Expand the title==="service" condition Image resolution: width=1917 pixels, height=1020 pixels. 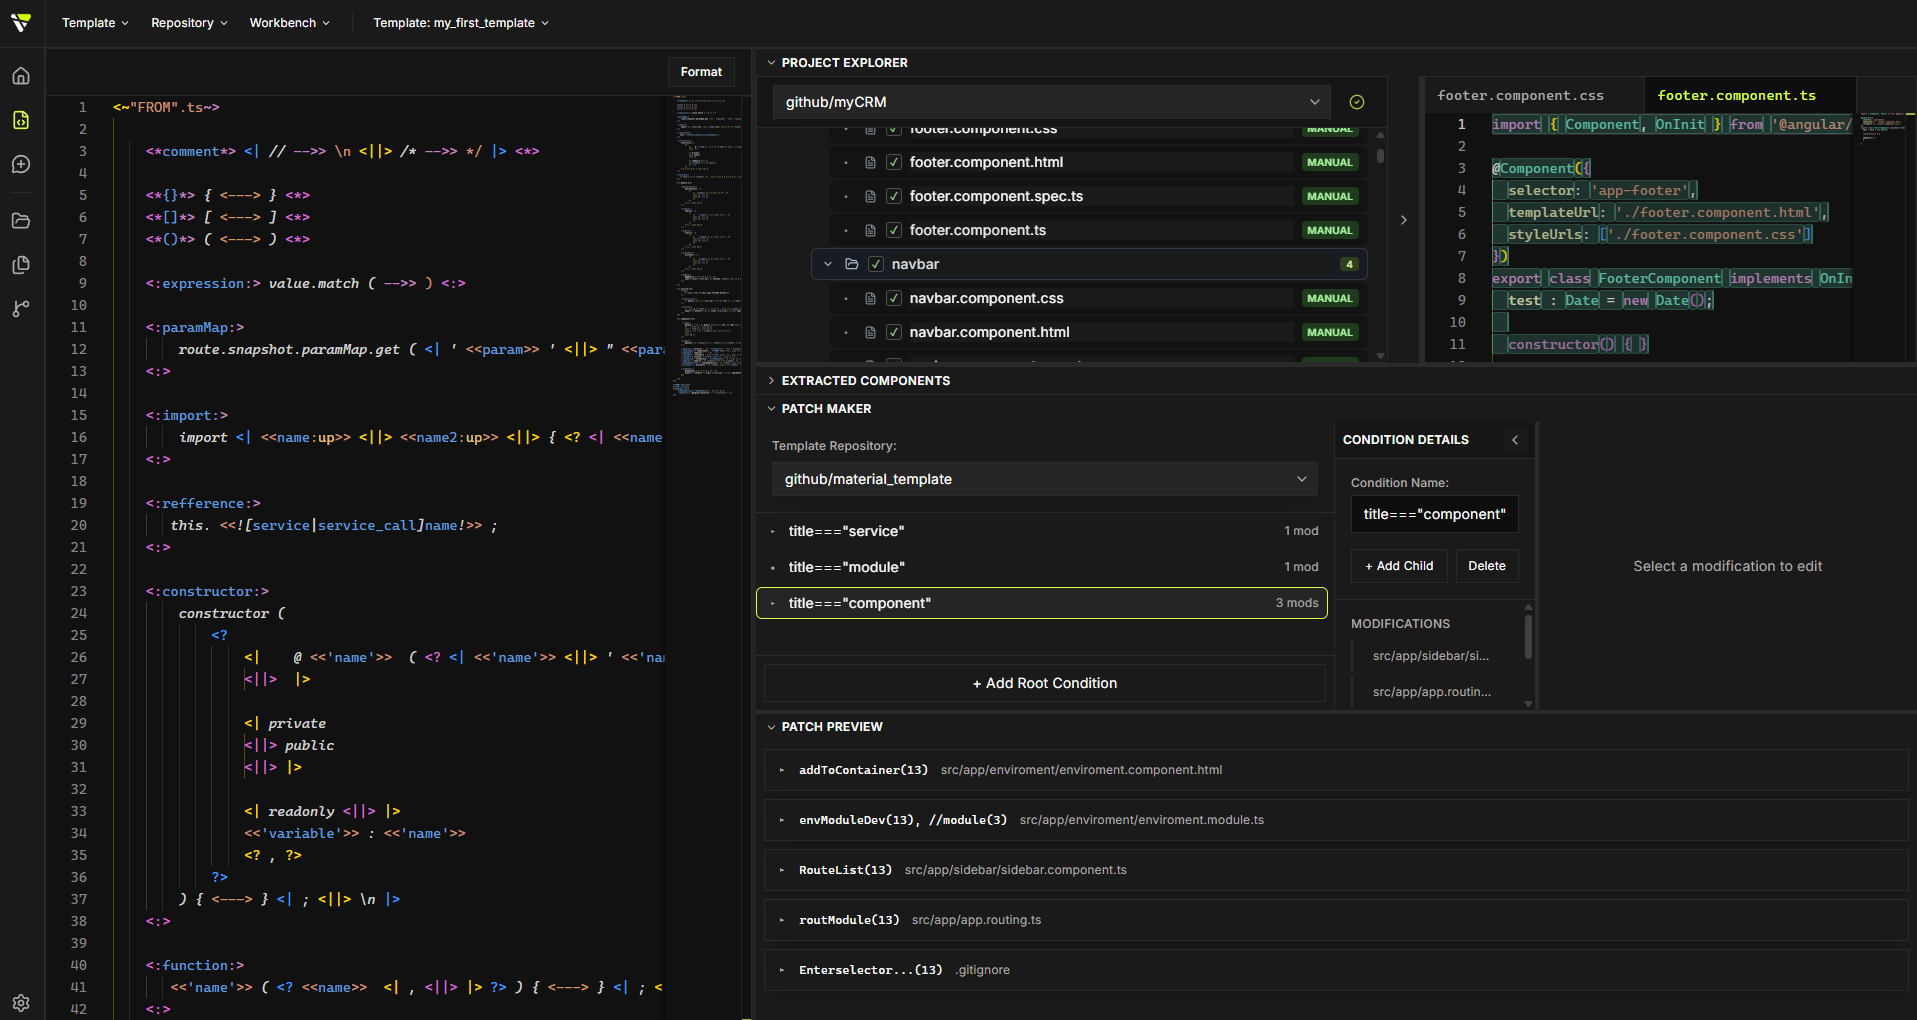tap(773, 531)
